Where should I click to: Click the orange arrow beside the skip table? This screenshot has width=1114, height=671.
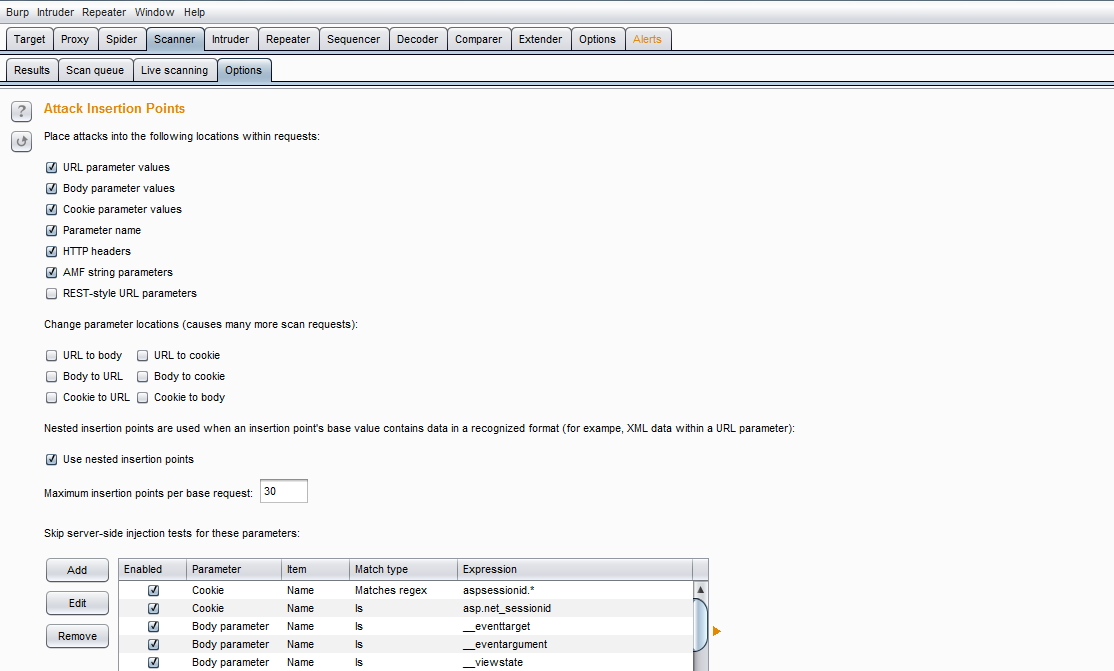click(x=716, y=631)
